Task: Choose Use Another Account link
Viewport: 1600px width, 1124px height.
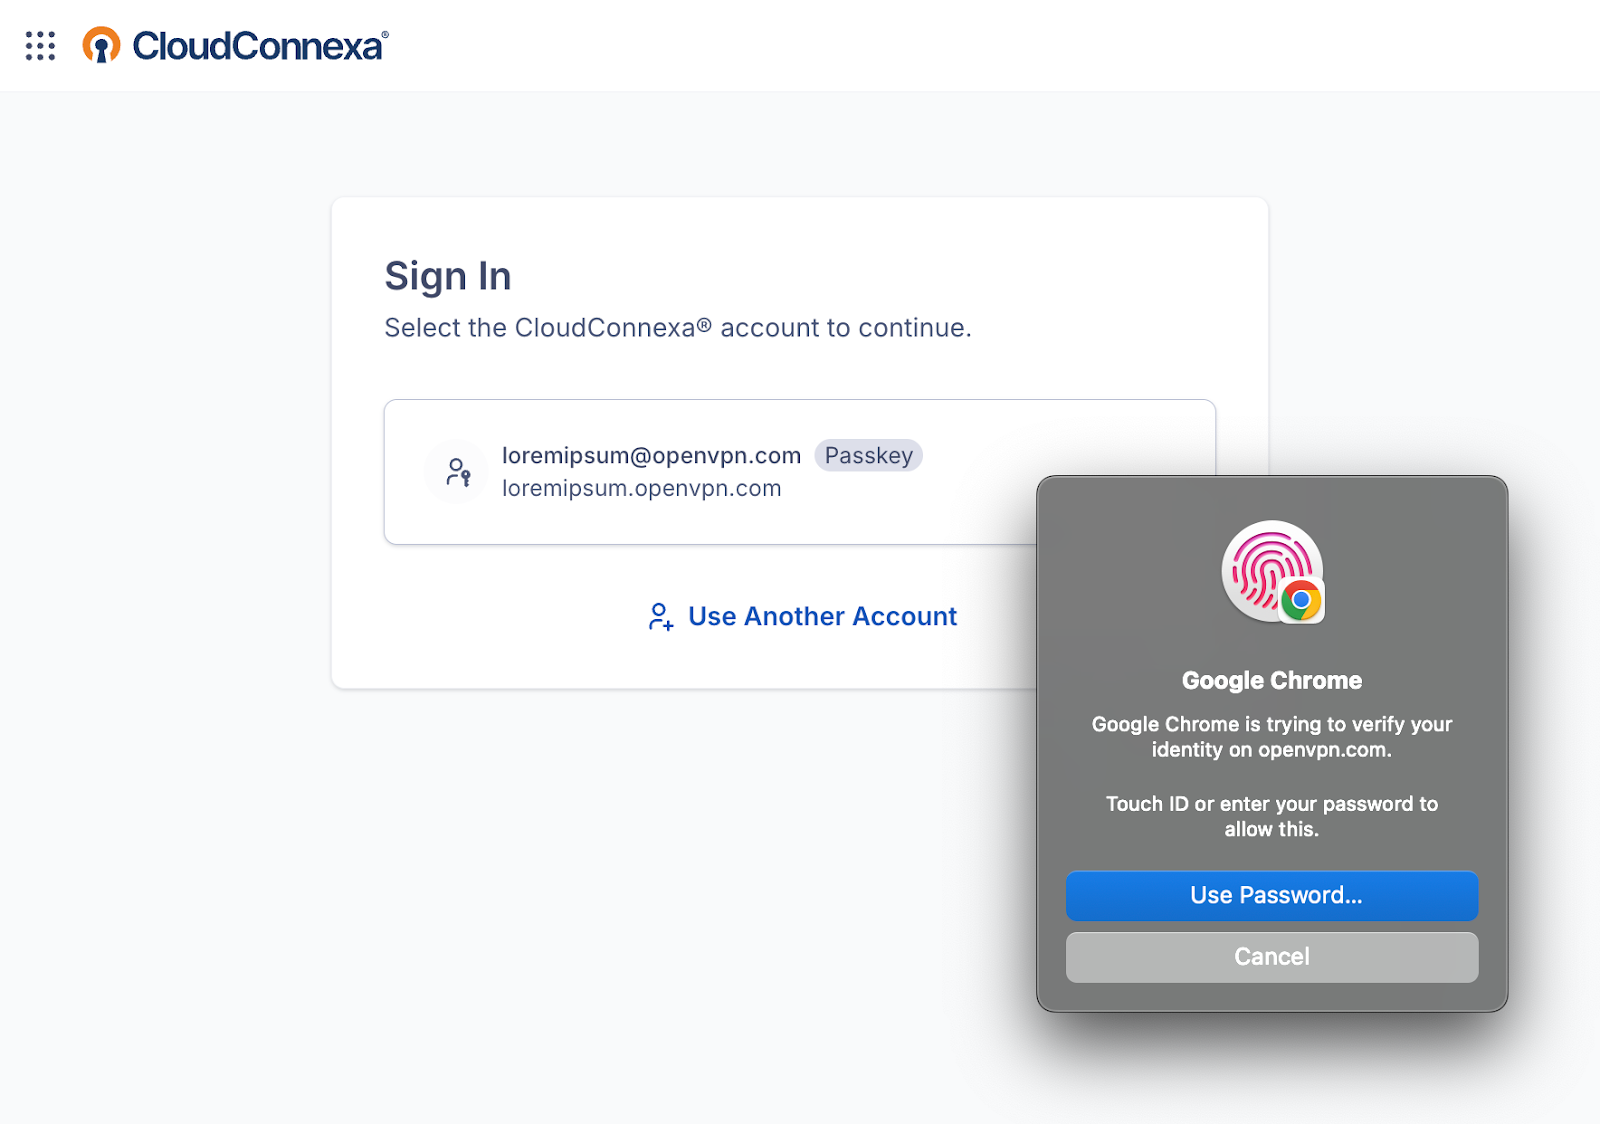Action: click(822, 616)
